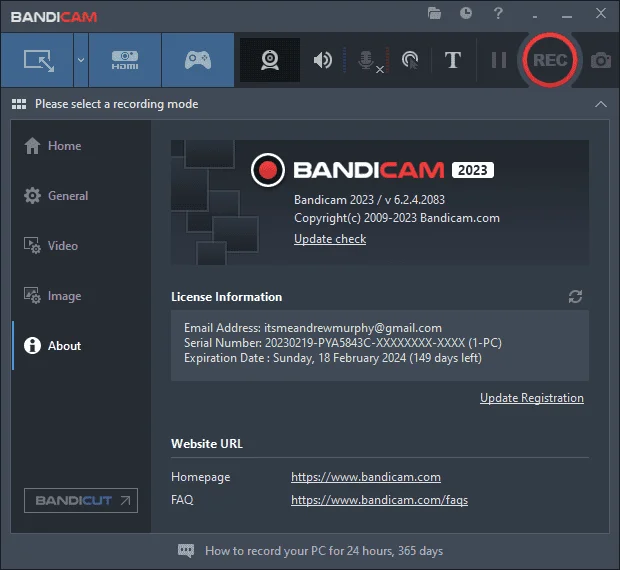Viewport: 620px width, 570px height.
Task: Open the bandicam.com homepage link
Action: click(366, 477)
